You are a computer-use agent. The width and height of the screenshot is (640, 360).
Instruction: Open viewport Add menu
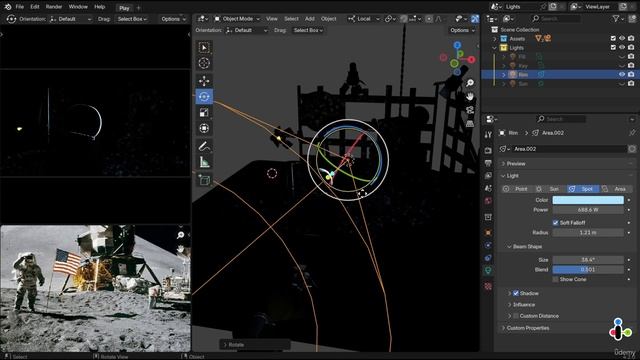[310, 19]
